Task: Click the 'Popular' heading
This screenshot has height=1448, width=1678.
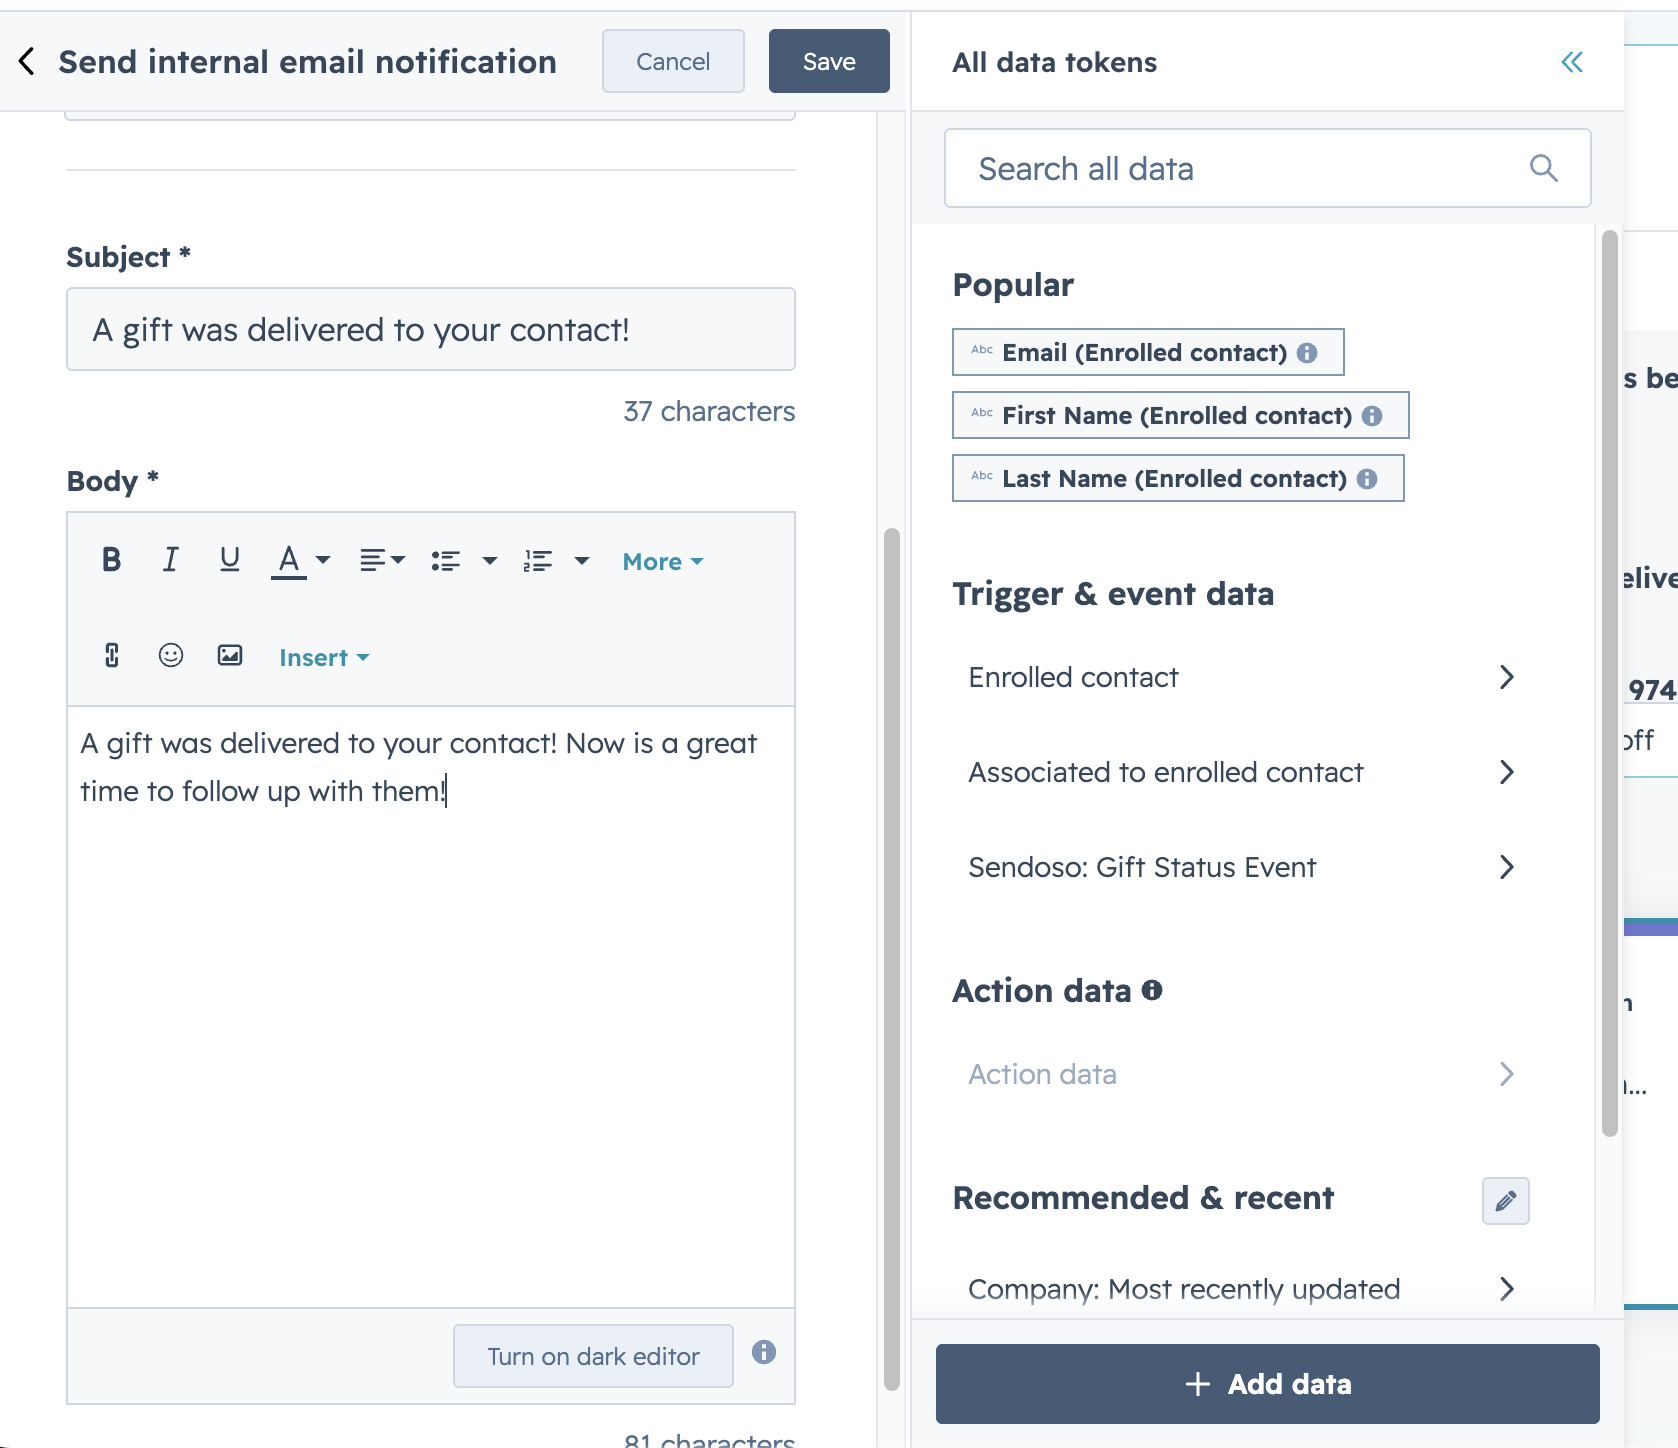Action: (1013, 285)
